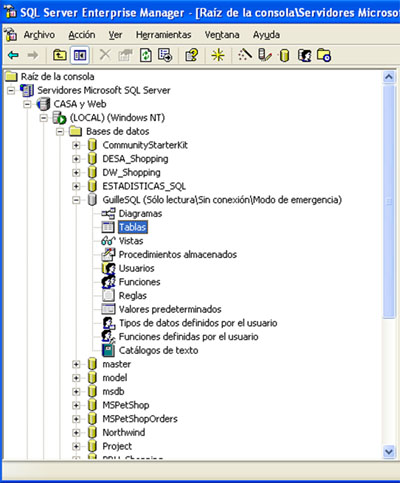Click the Properties toolbar icon
The width and height of the screenshot is (400, 483).
125,55
